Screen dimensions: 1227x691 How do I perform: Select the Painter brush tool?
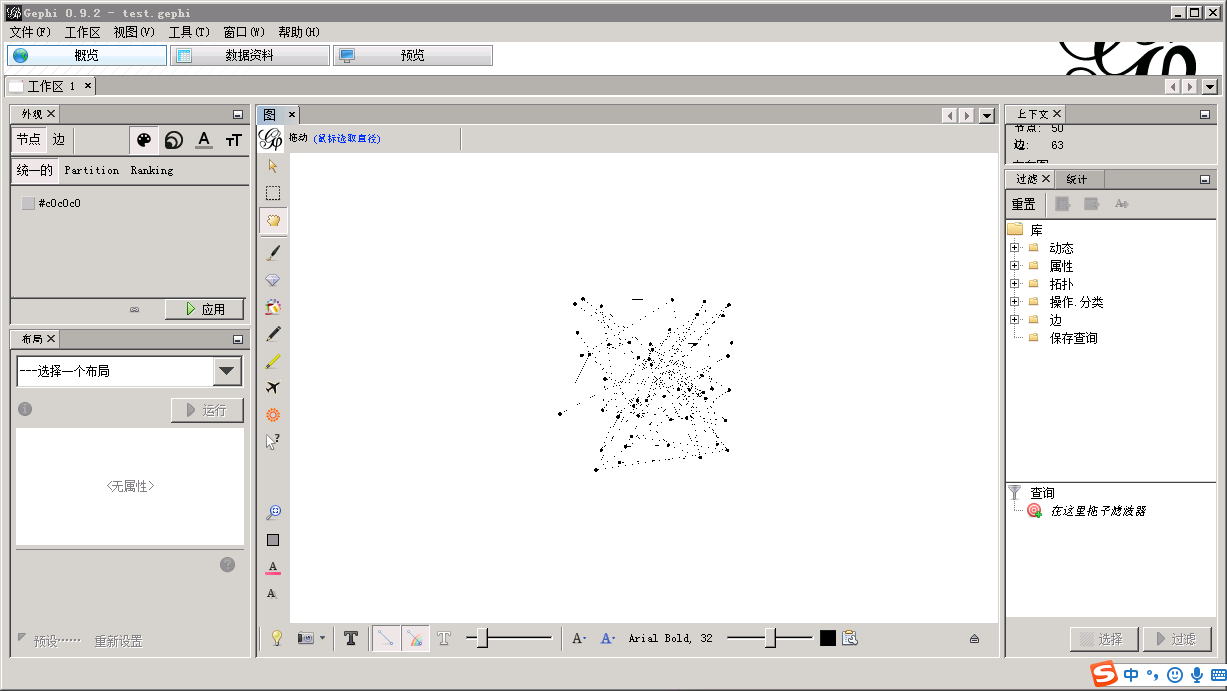click(x=273, y=252)
